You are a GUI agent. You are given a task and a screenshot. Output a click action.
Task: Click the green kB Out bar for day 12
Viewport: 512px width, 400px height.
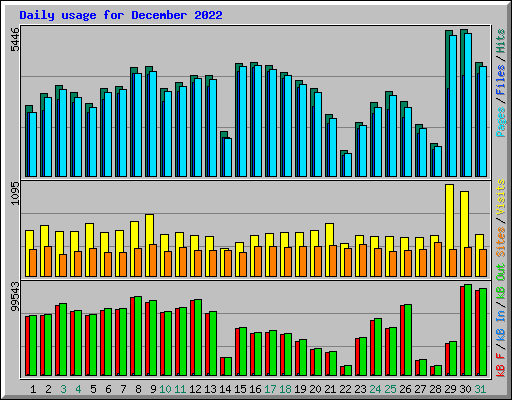(x=198, y=338)
